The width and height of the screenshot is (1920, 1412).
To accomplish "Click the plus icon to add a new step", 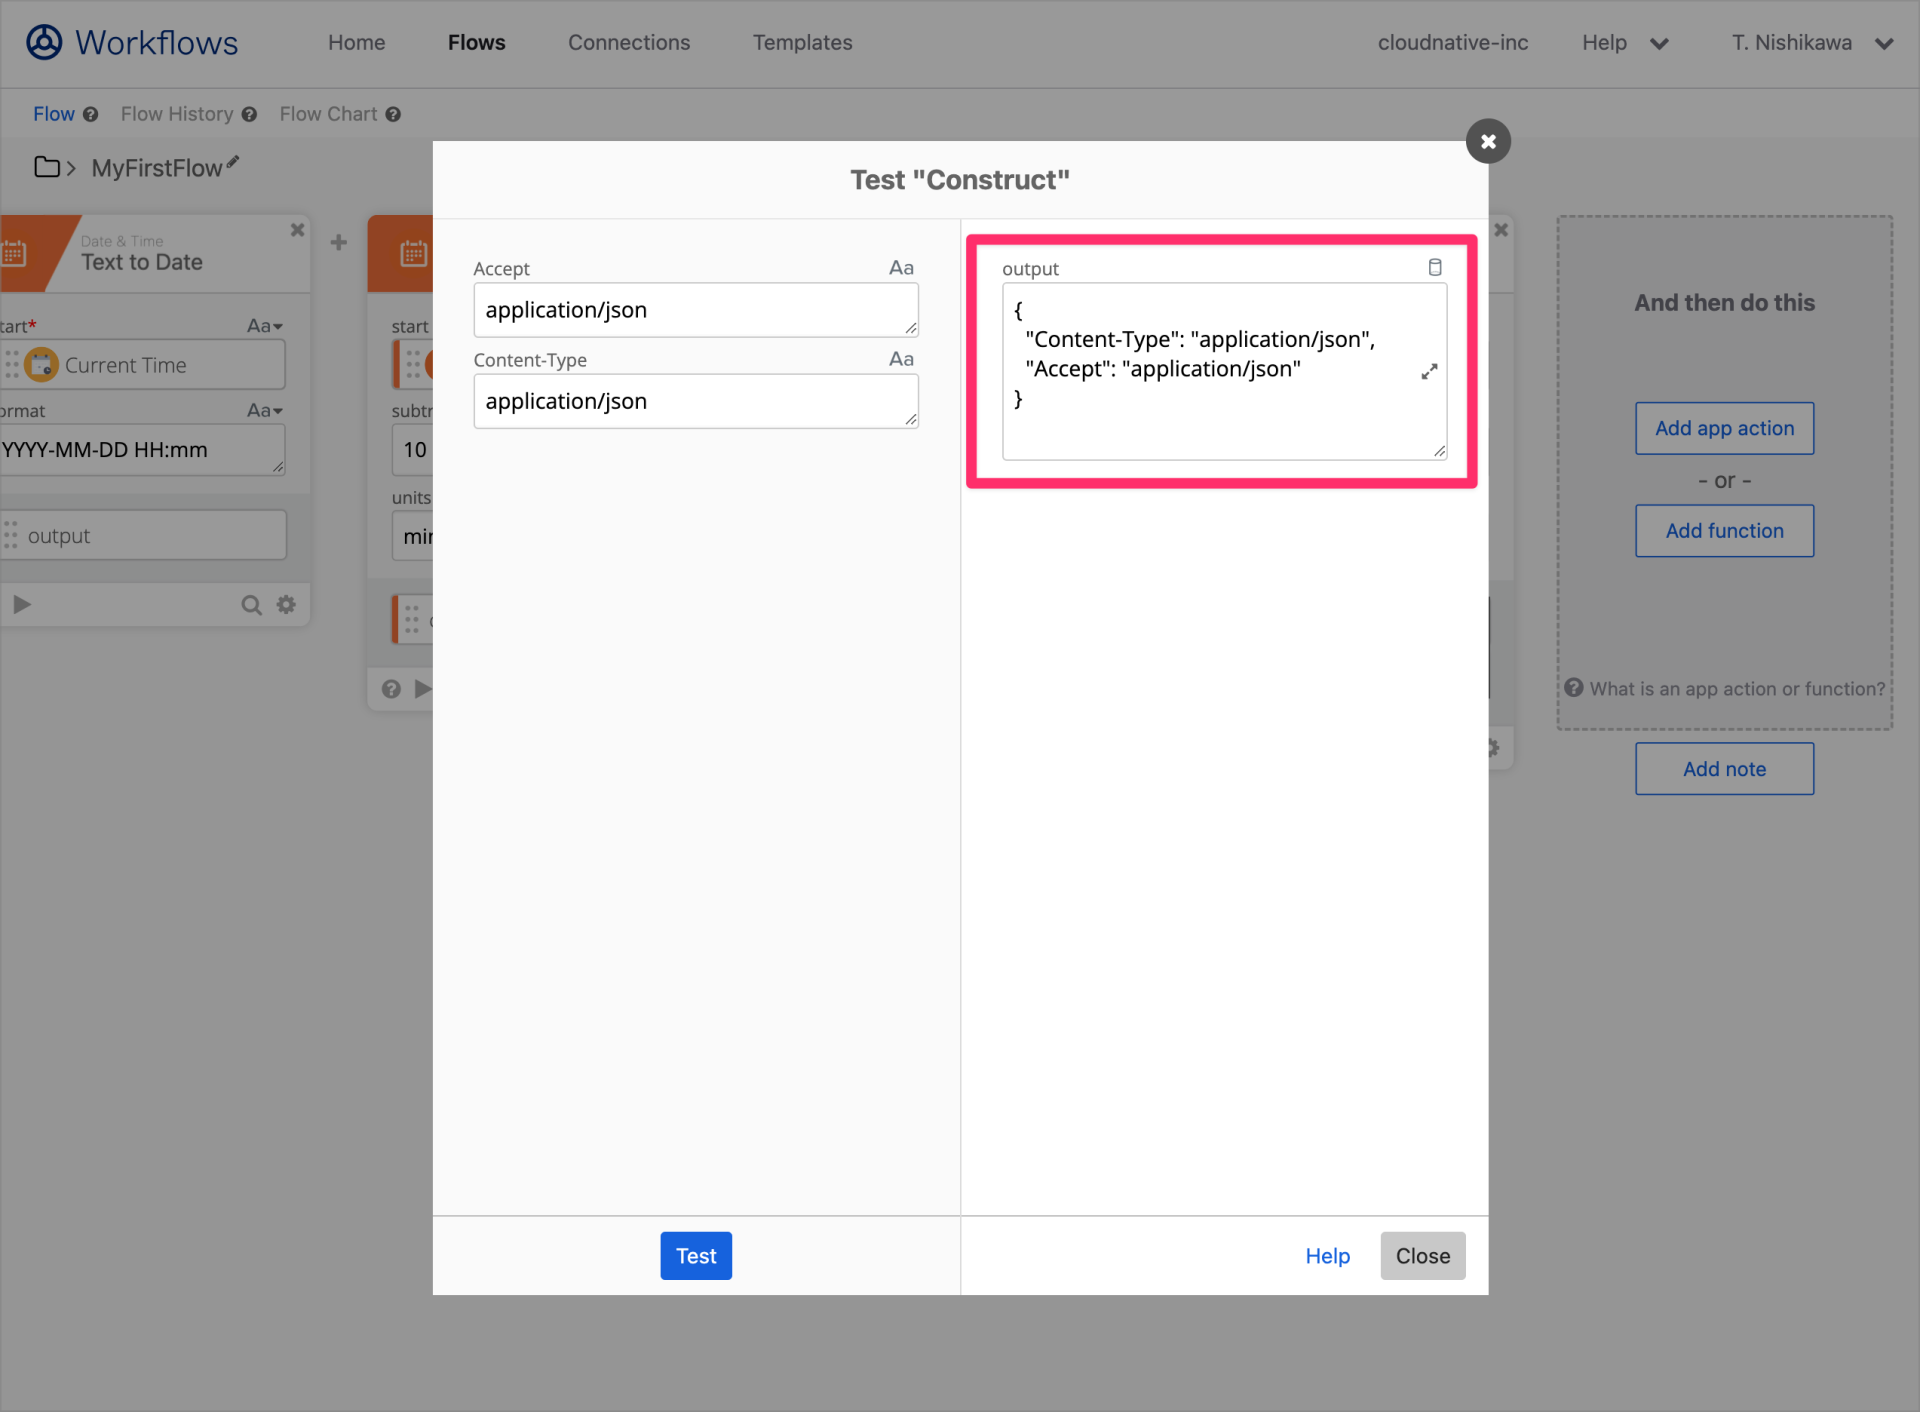I will click(x=338, y=242).
